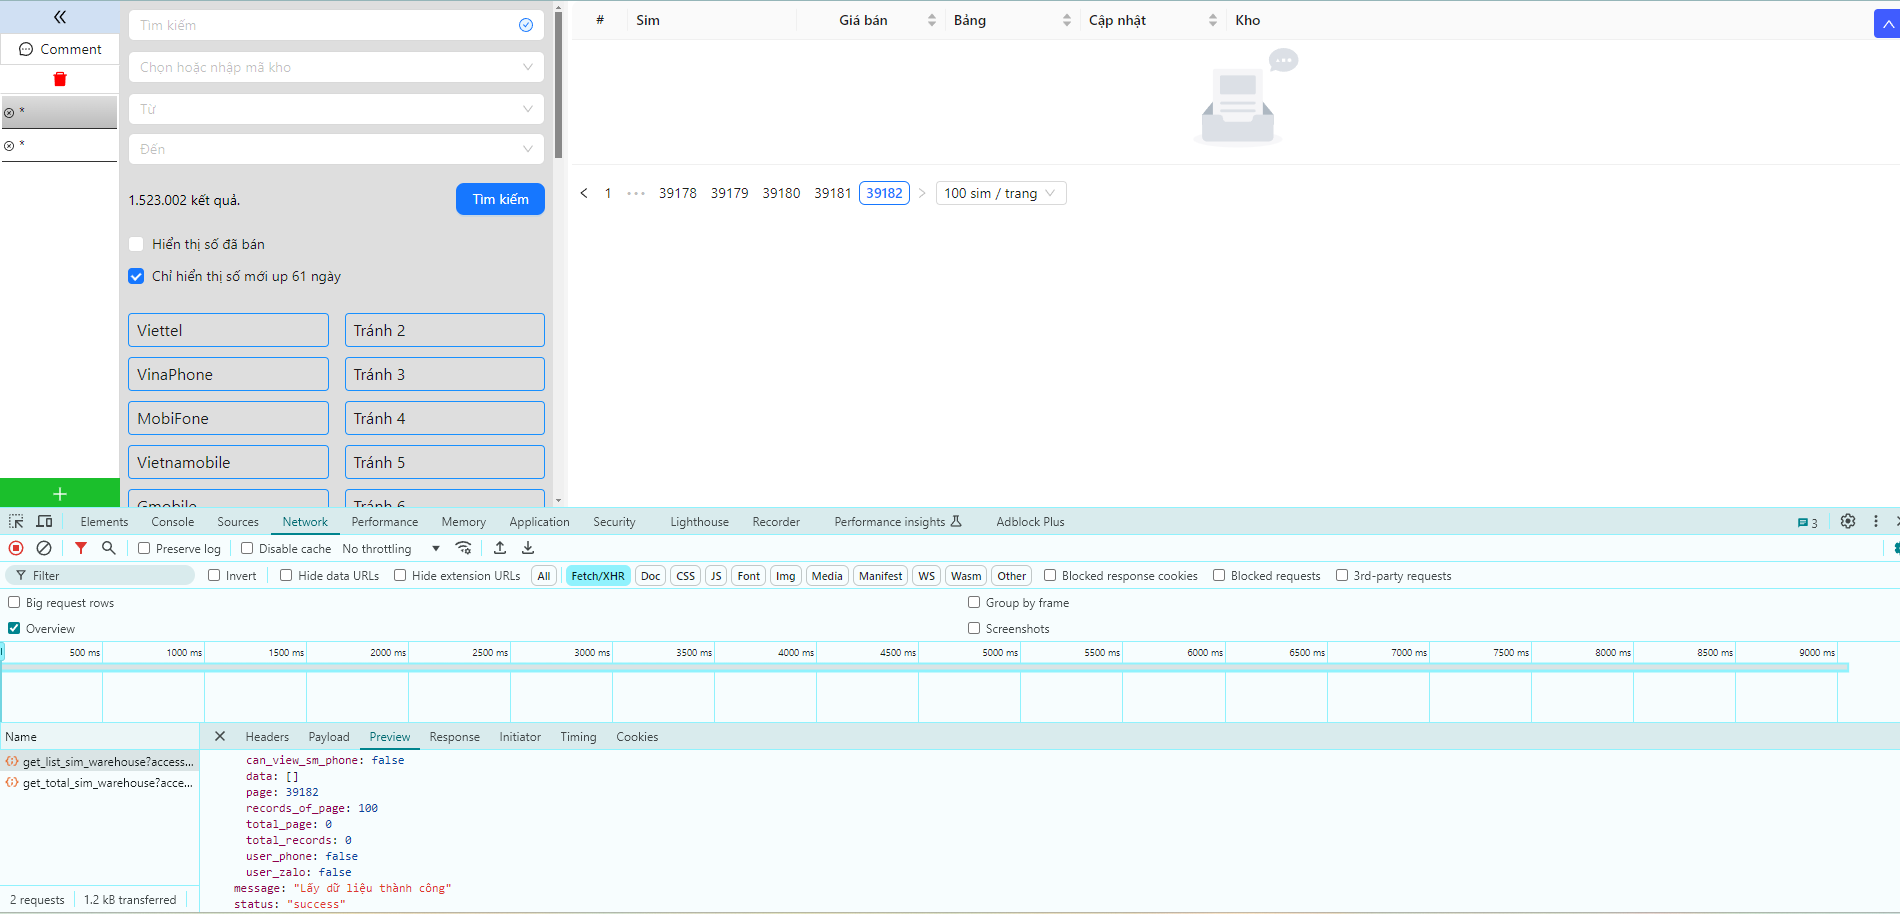Image resolution: width=1900 pixels, height=914 pixels.
Task: Open the Application tab
Action: pyautogui.click(x=539, y=521)
